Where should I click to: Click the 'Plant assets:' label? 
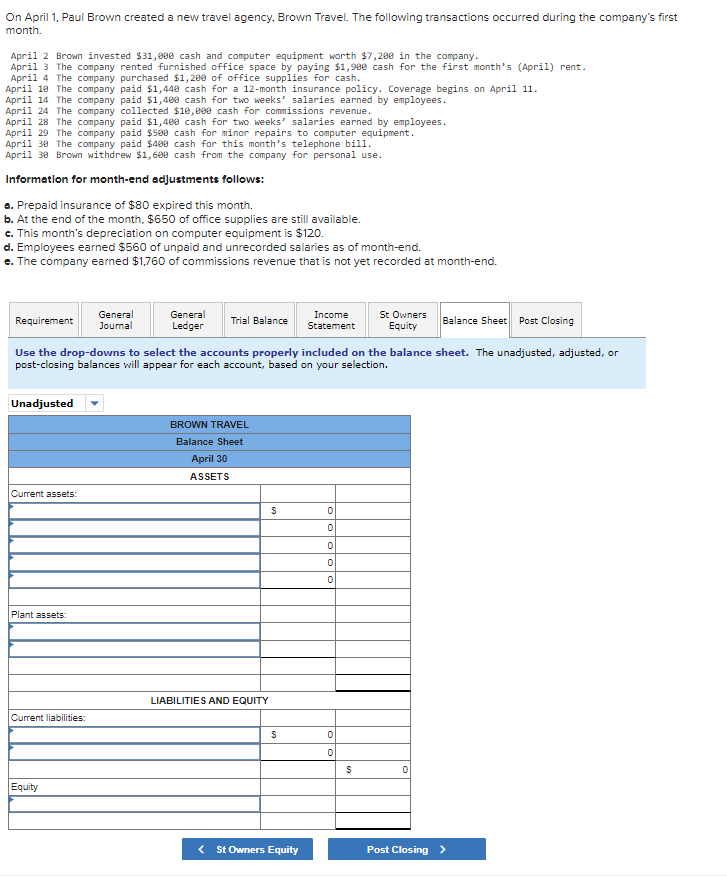coord(39,614)
